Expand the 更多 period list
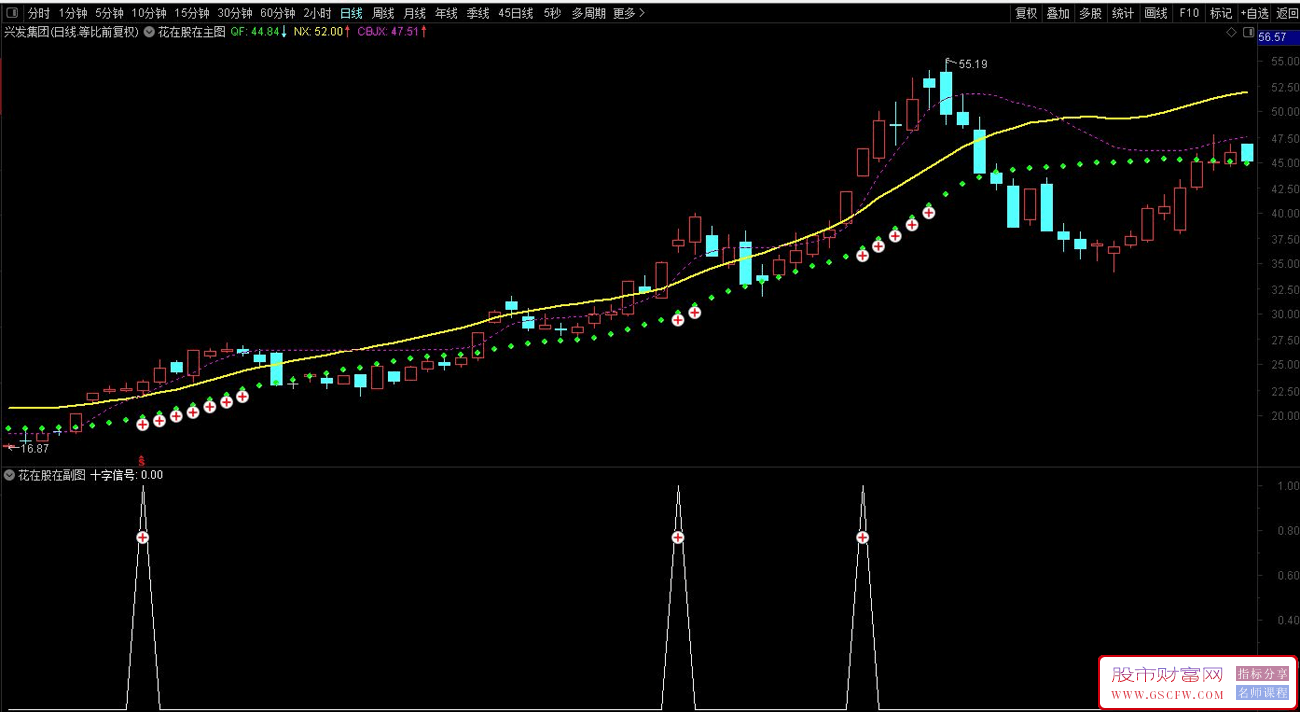The width and height of the screenshot is (1300, 712). pyautogui.click(x=628, y=13)
